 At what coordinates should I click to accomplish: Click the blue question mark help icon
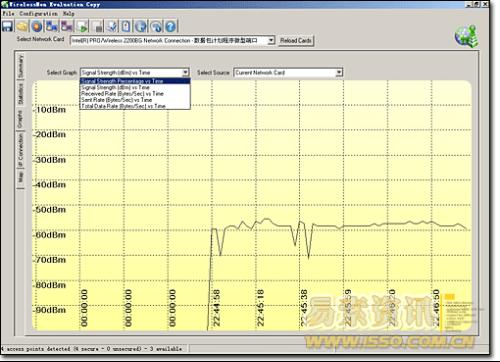(x=170, y=26)
